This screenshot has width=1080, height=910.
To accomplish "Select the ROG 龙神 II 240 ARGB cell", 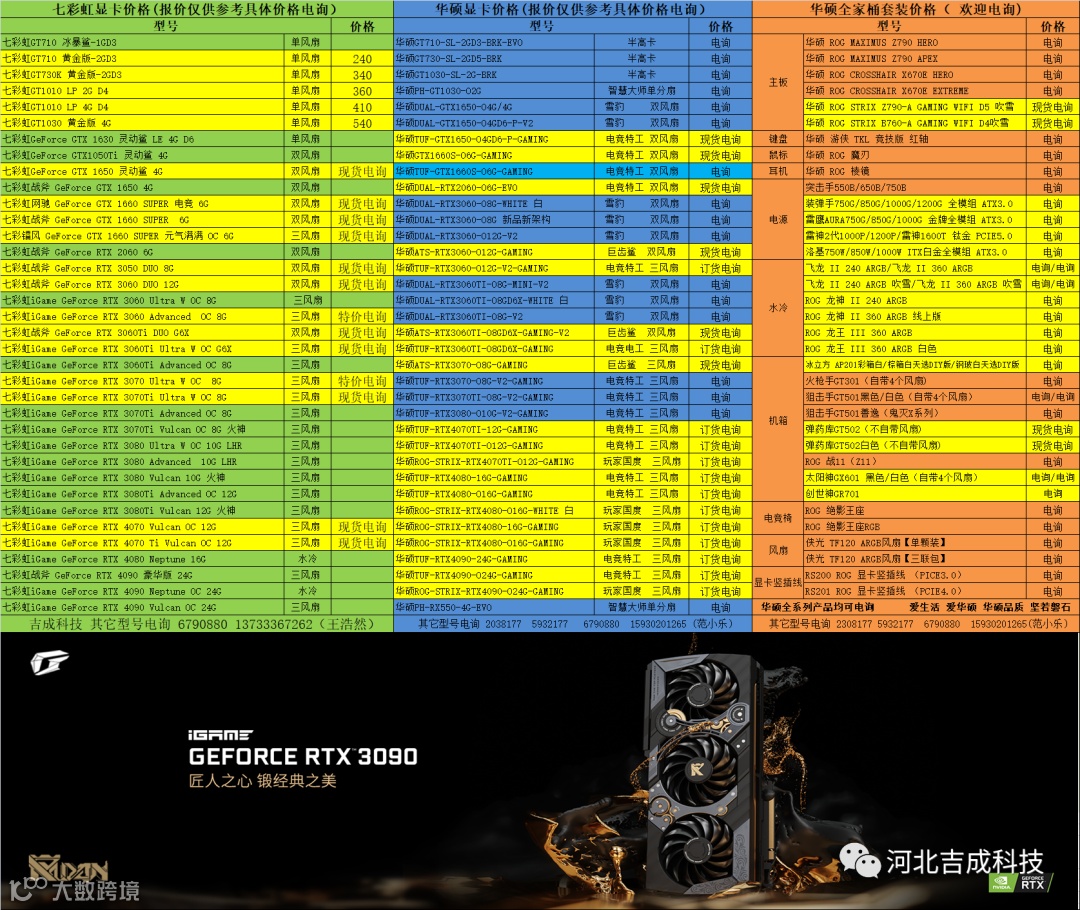I will coord(915,300).
